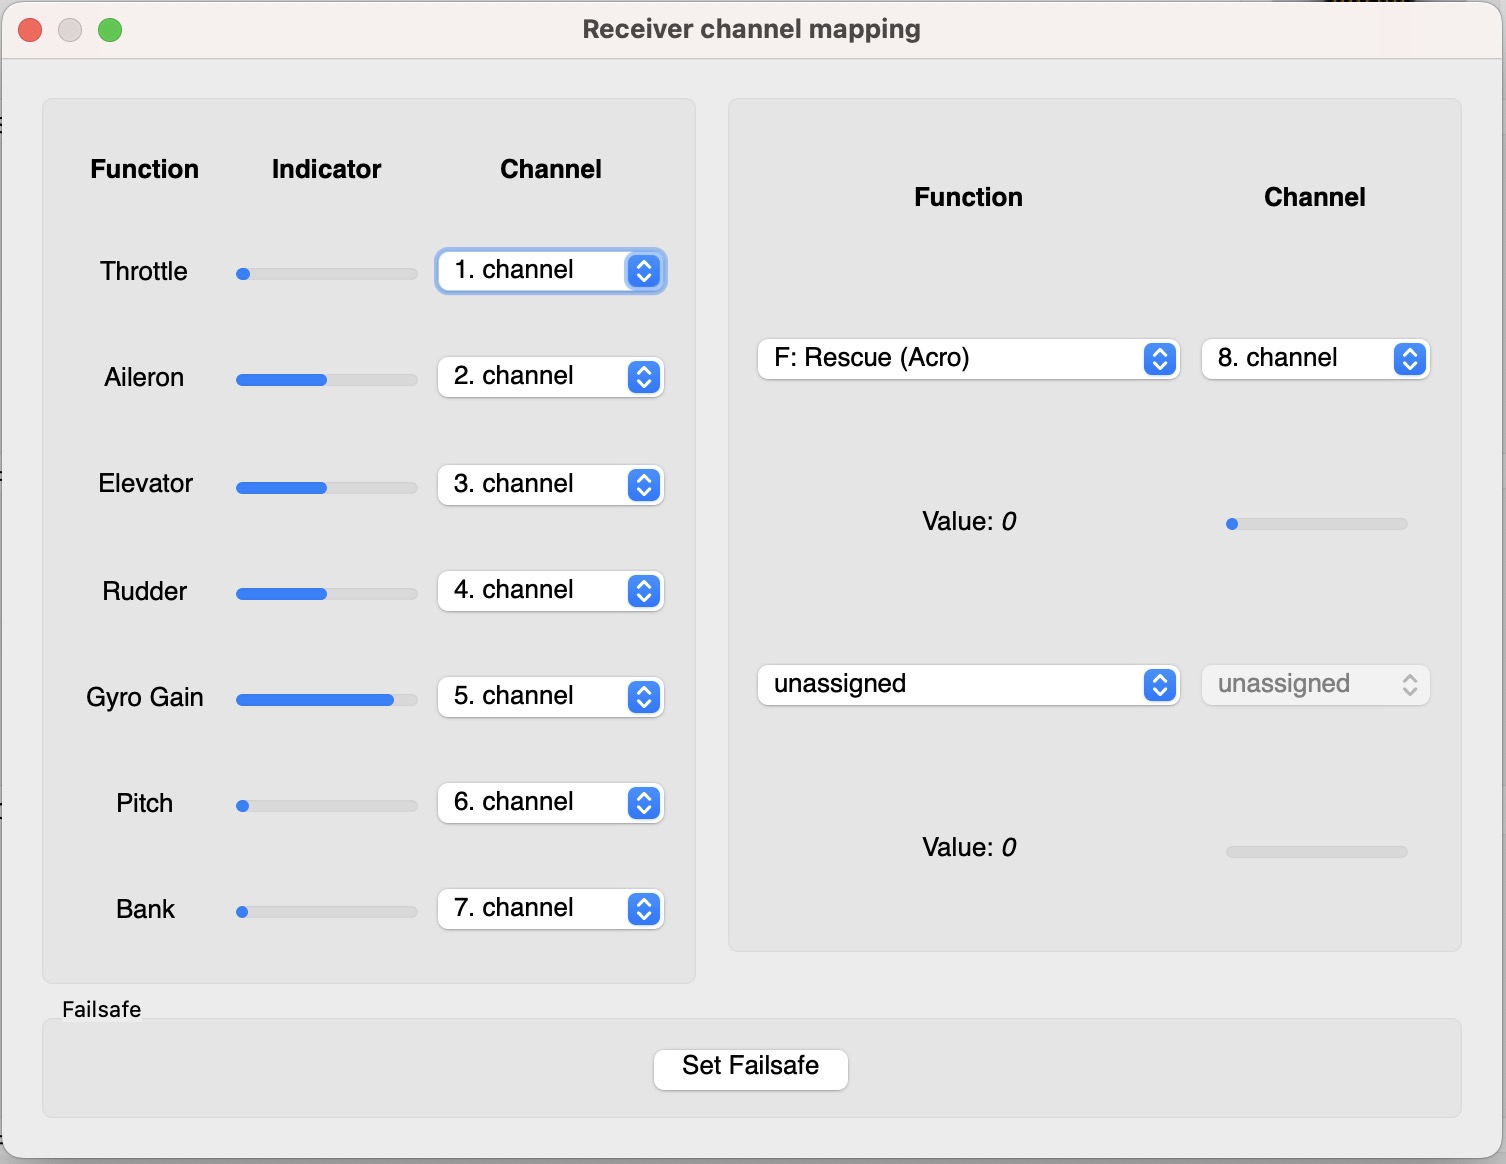Open the Throttle channel dropdown
The height and width of the screenshot is (1164, 1506).
click(x=550, y=271)
